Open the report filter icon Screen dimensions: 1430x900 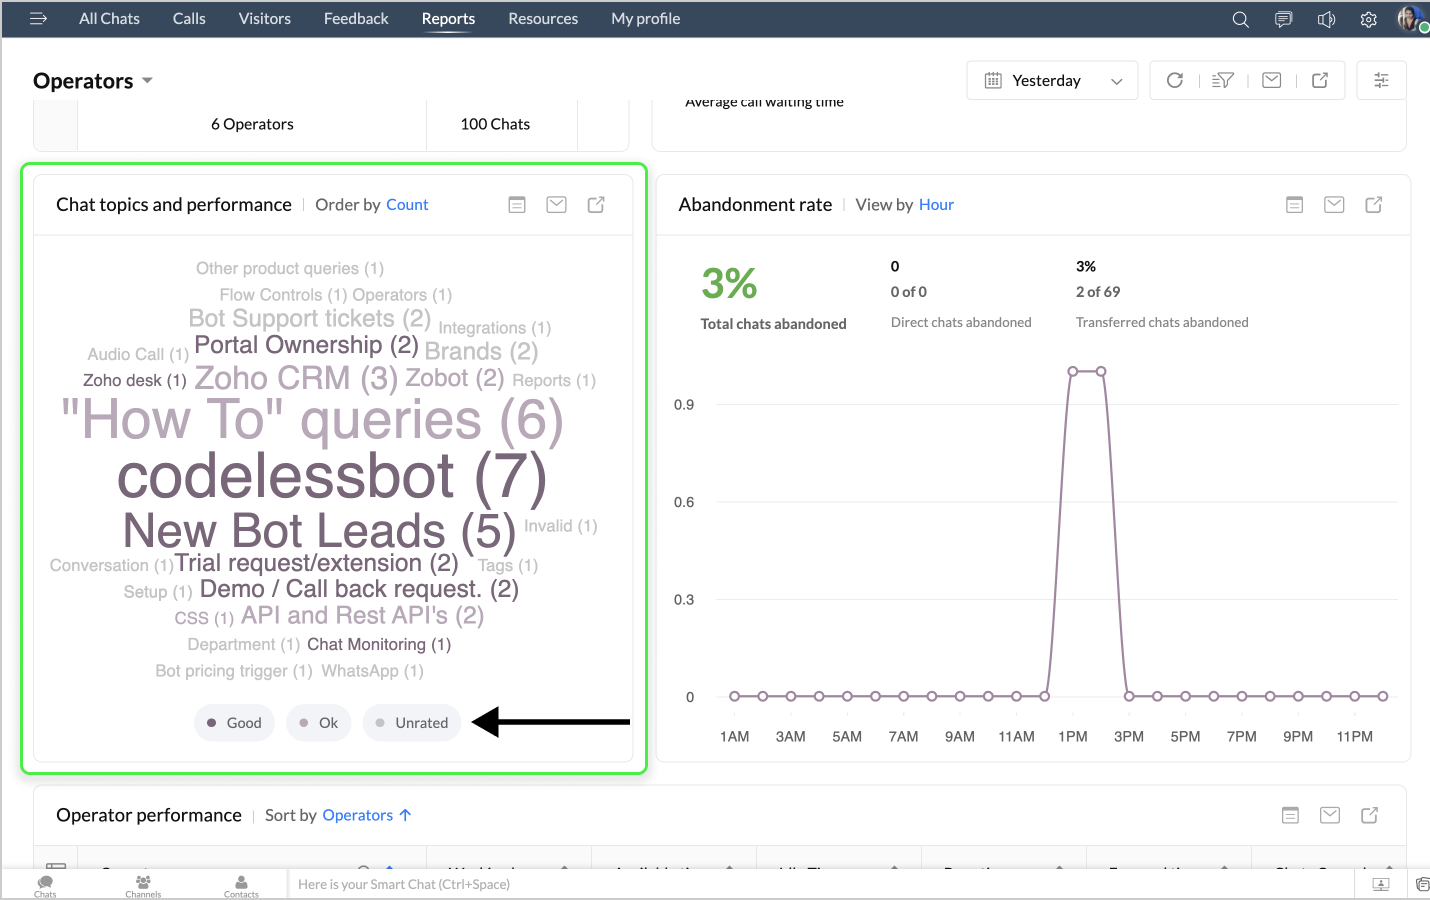(1223, 80)
